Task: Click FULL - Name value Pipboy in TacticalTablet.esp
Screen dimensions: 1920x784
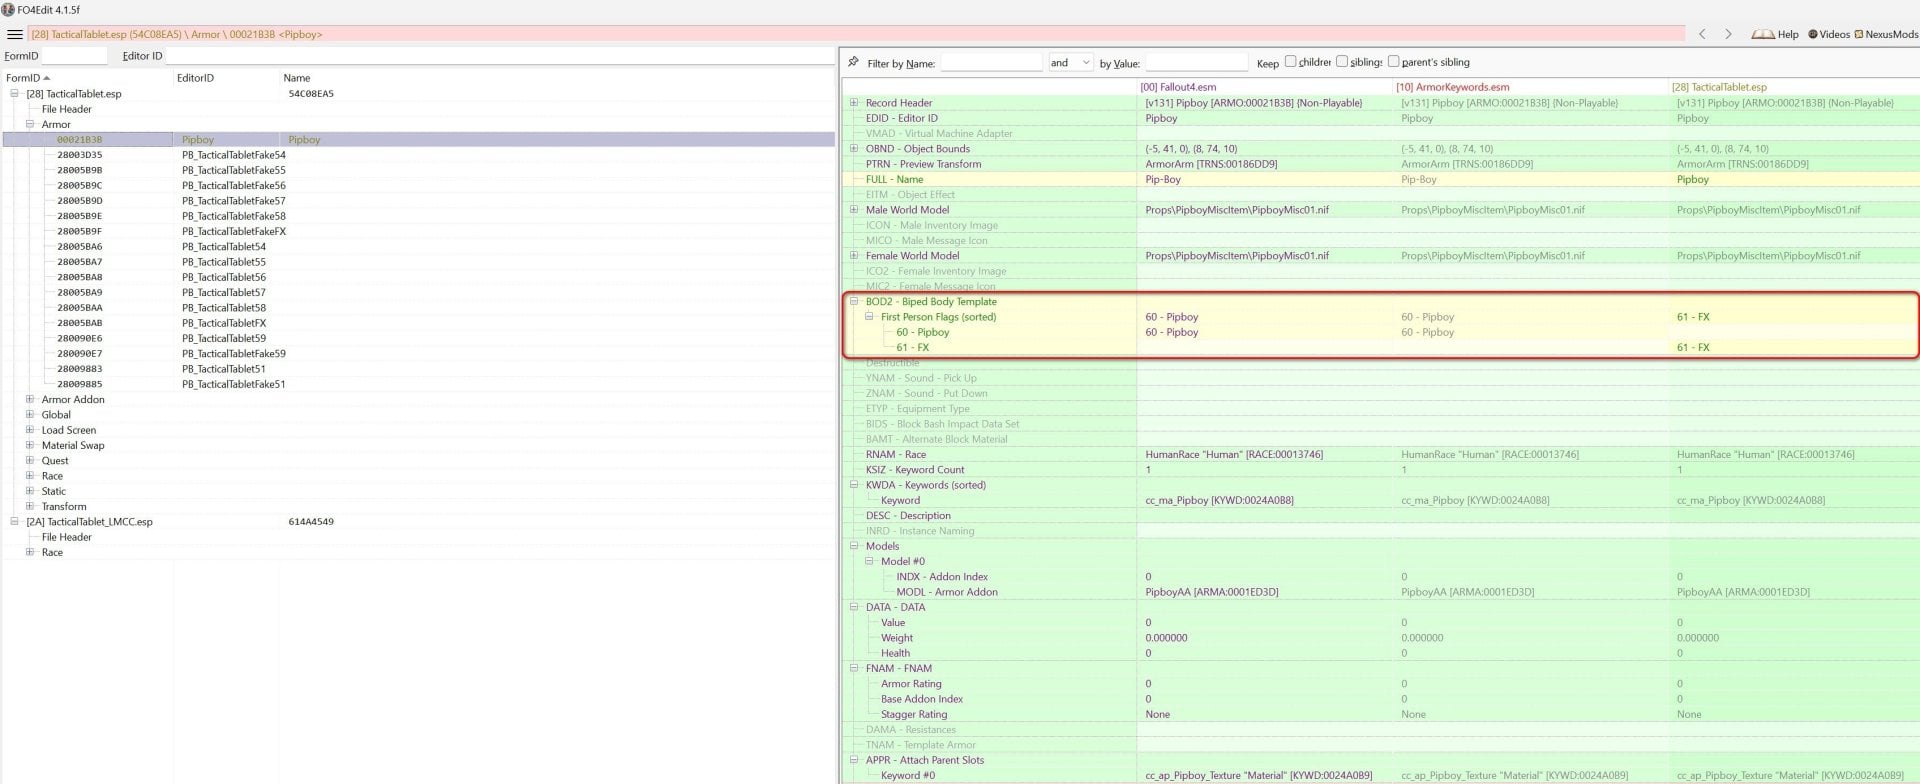Action: (1693, 180)
